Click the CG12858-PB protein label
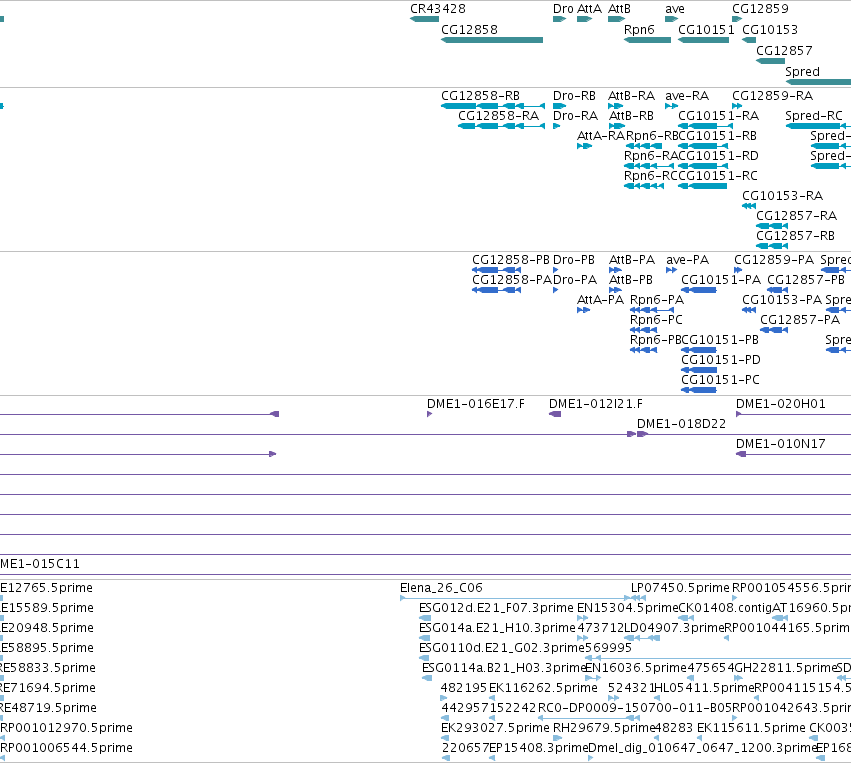 tap(511, 260)
